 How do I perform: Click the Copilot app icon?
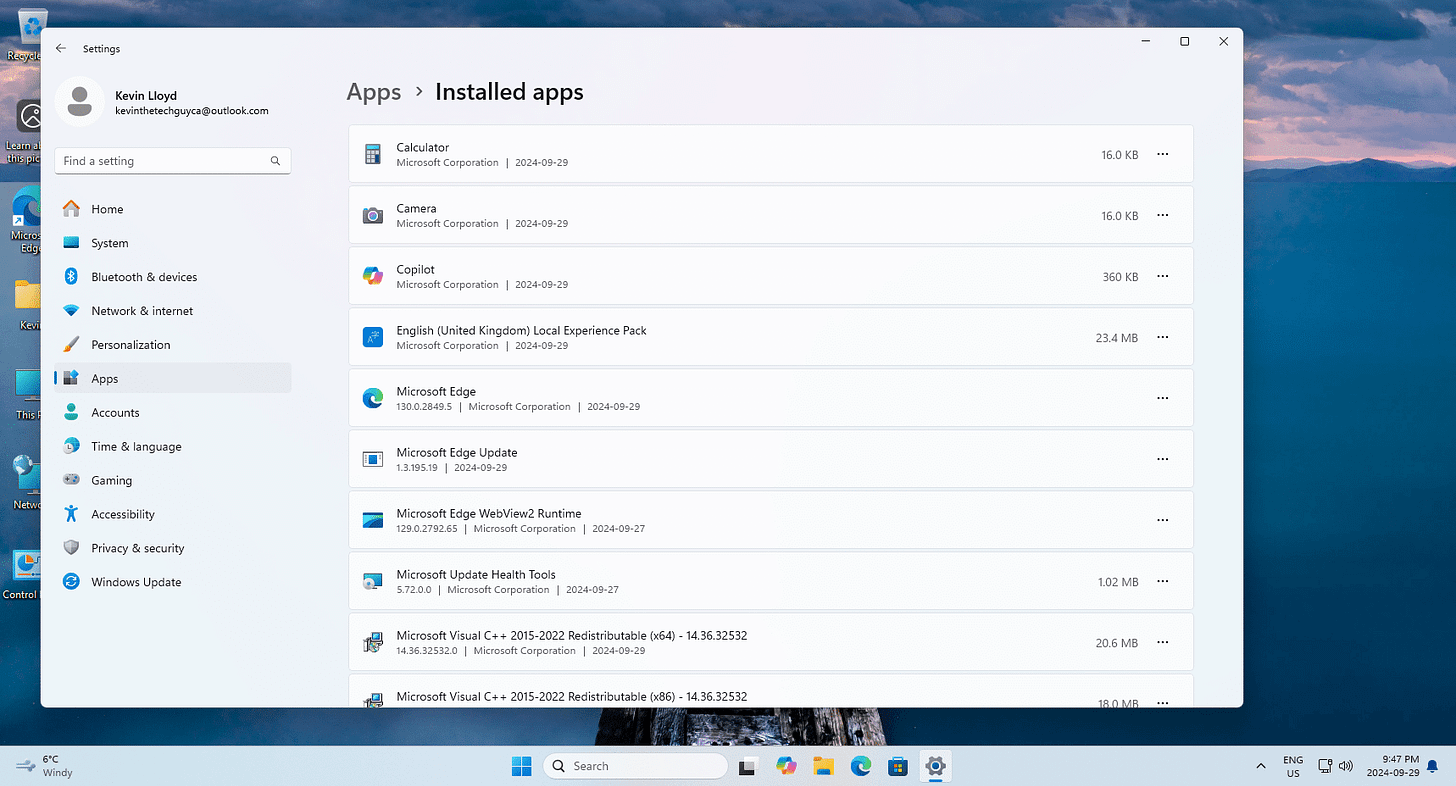tap(372, 276)
